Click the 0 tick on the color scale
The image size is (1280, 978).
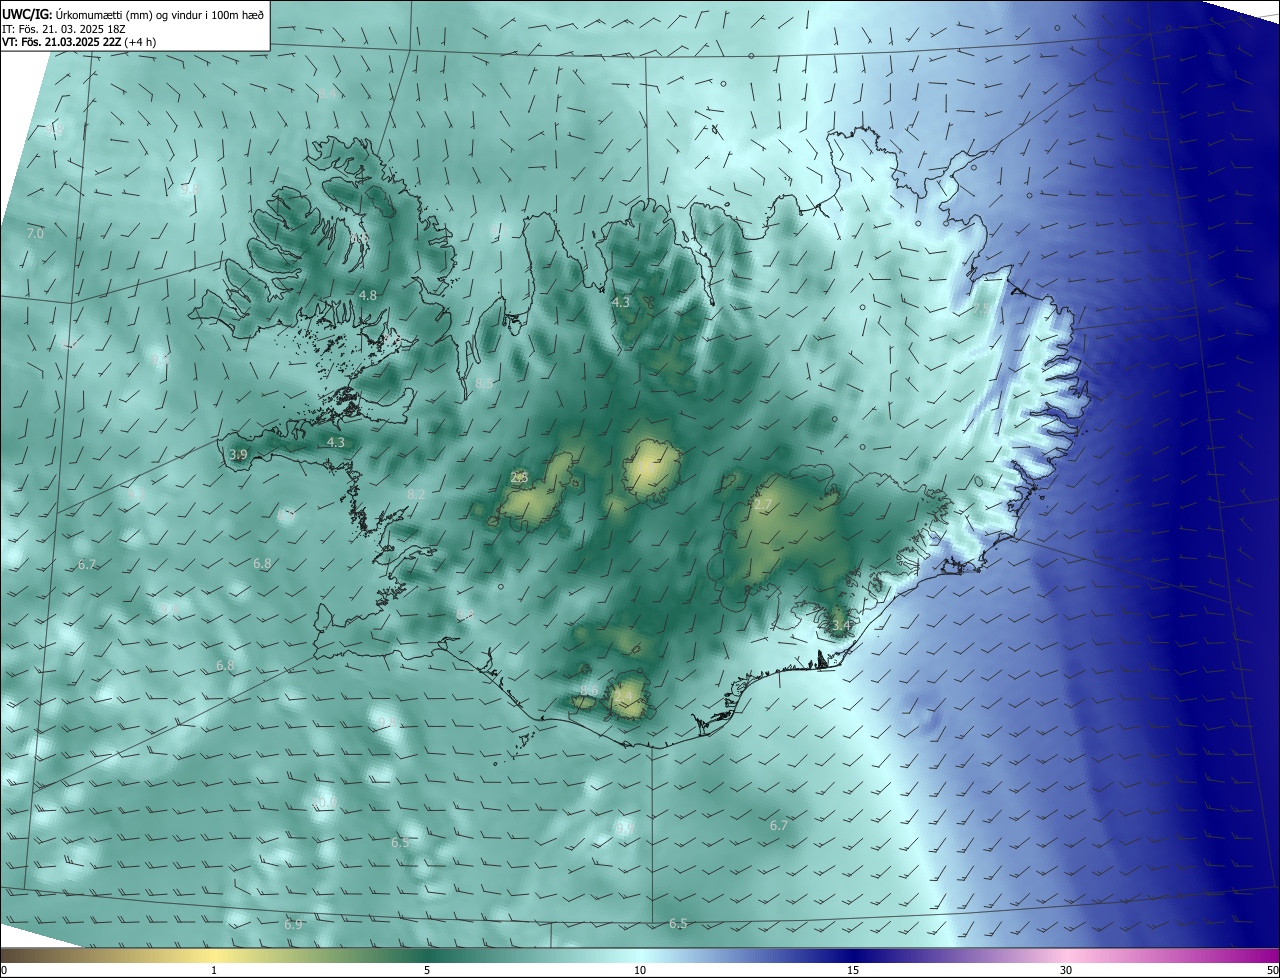coord(4,970)
